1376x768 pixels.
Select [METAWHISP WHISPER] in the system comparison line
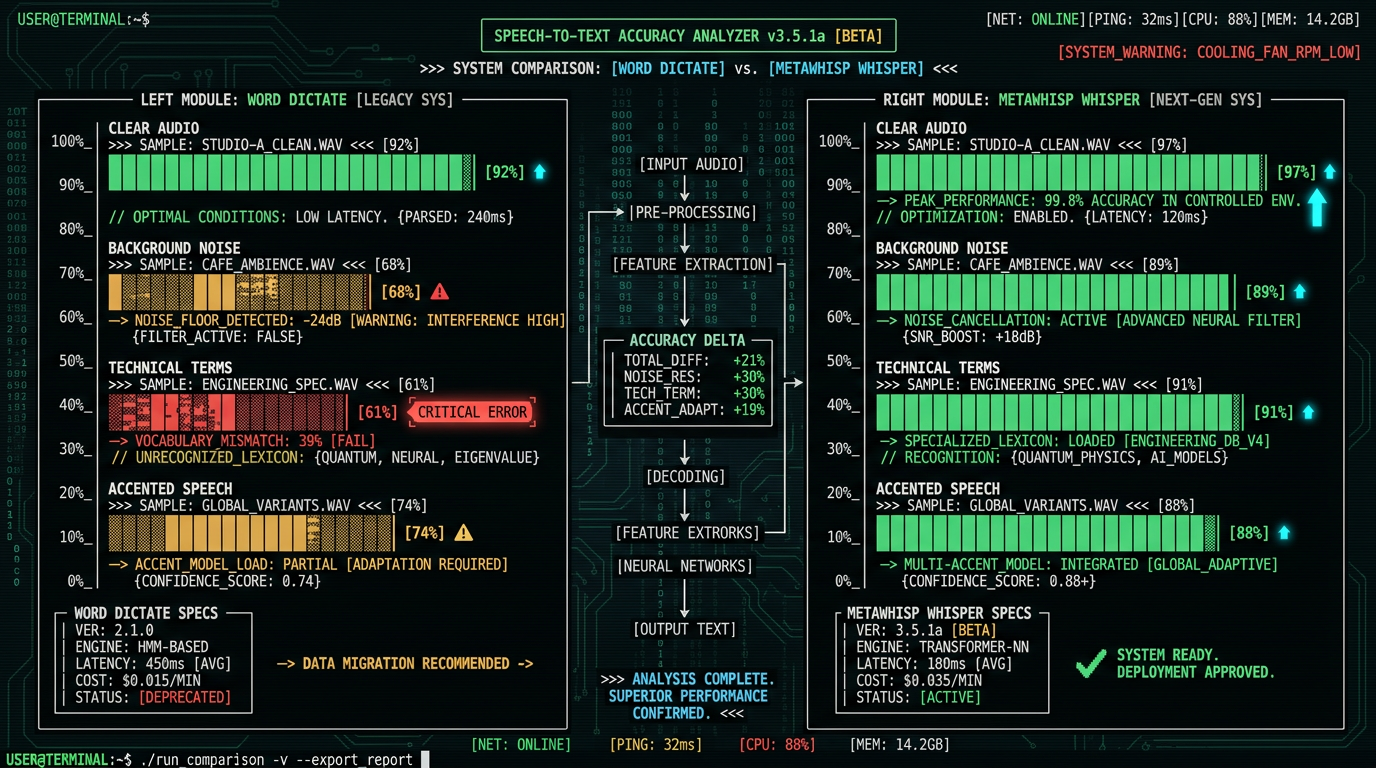[x=846, y=68]
